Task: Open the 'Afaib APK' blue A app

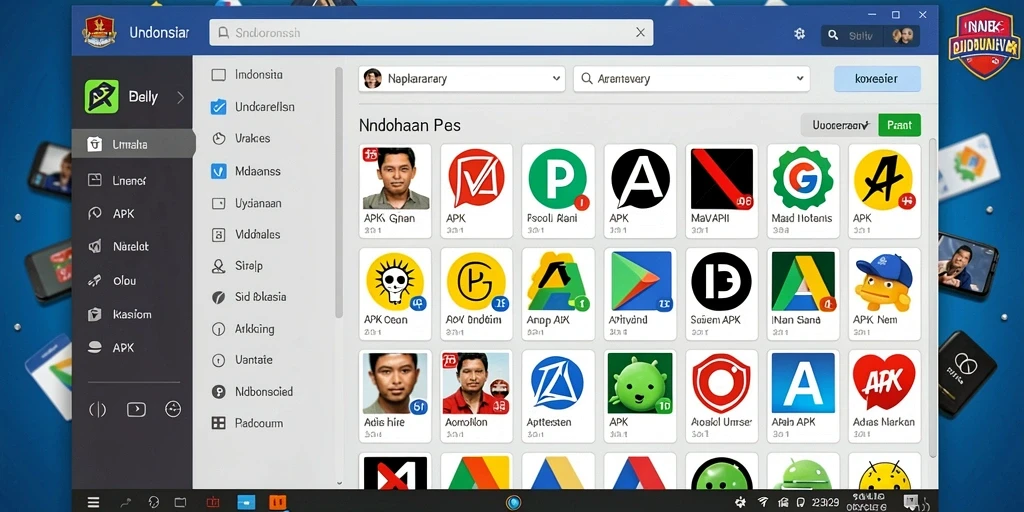Action: 803,396
